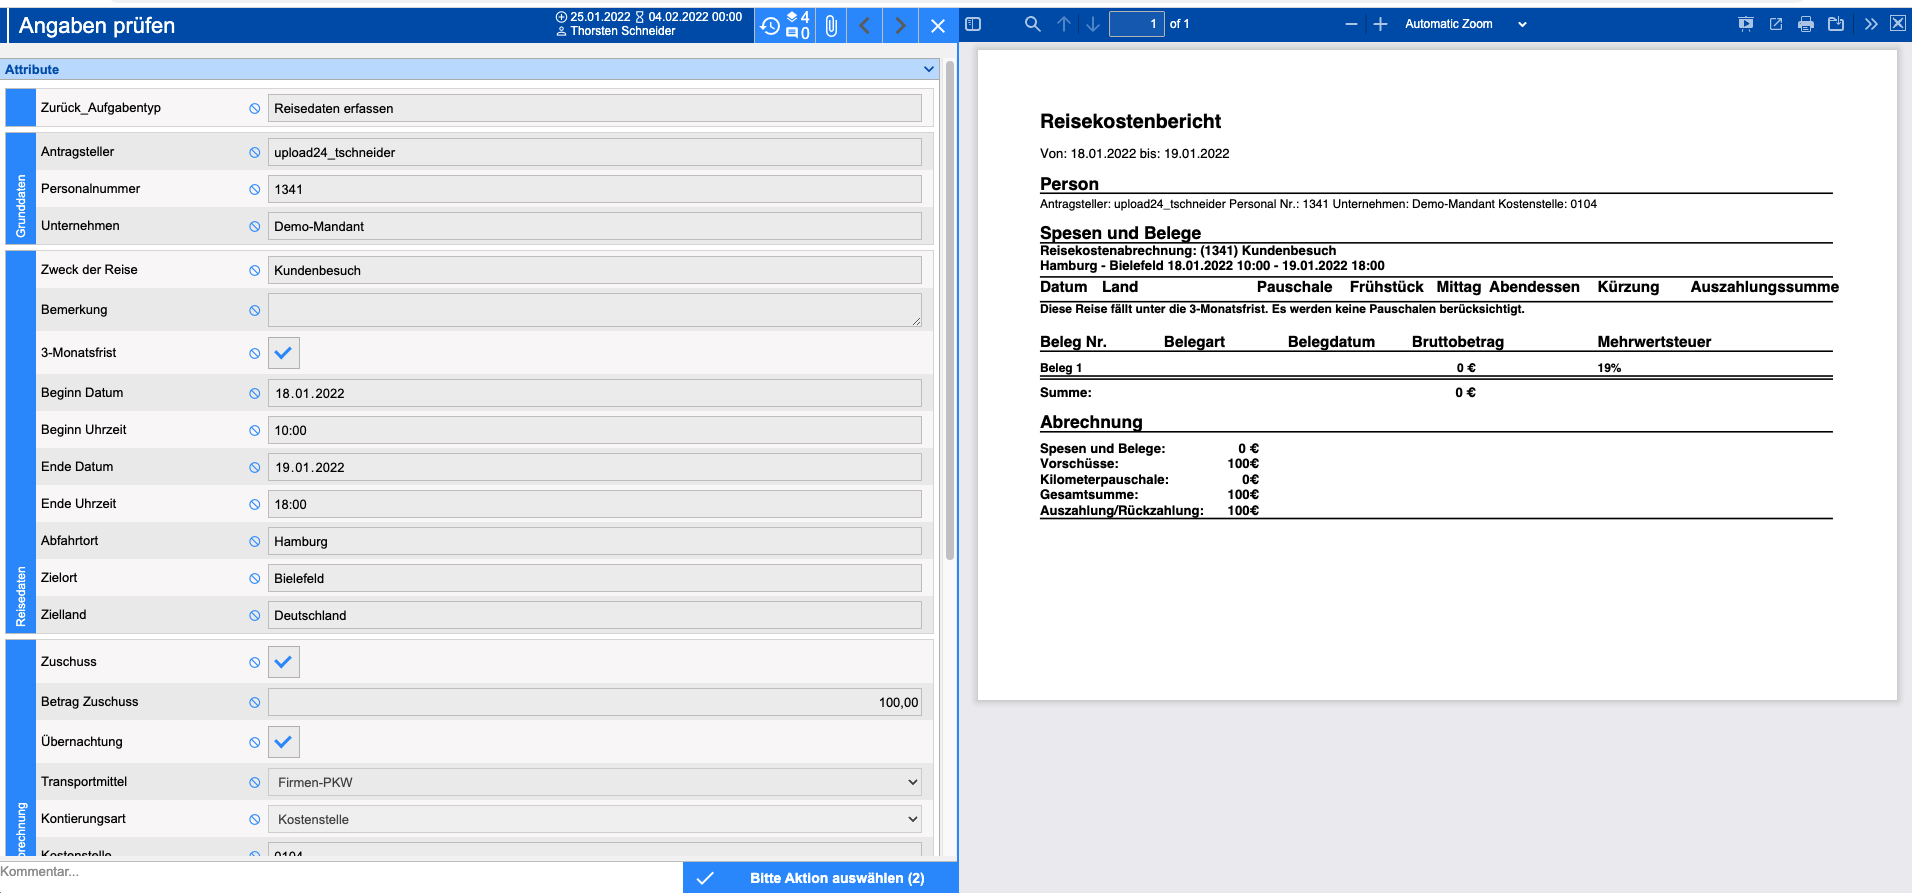This screenshot has height=893, width=1912.
Task: Click the Abrechnung heading in PDF
Action: pyautogui.click(x=1091, y=422)
